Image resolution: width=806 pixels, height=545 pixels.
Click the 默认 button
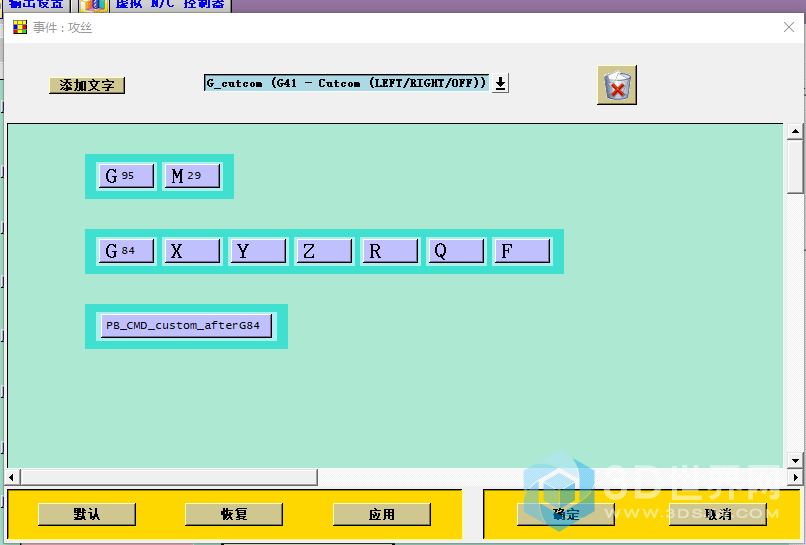87,514
